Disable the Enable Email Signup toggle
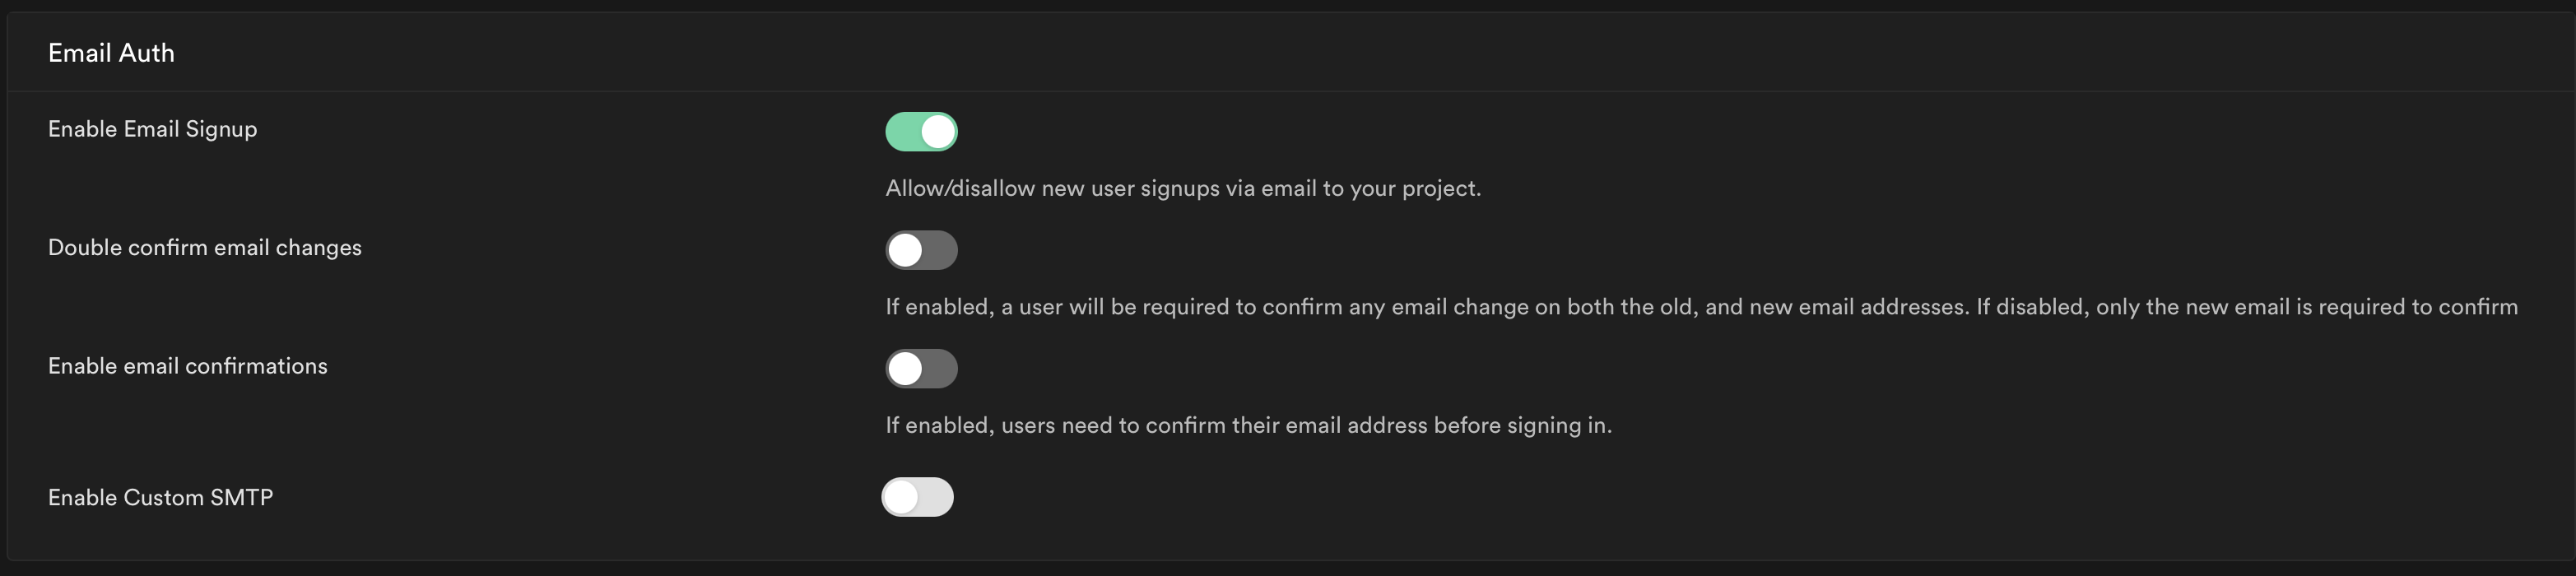Viewport: 2576px width, 576px height. (x=921, y=131)
